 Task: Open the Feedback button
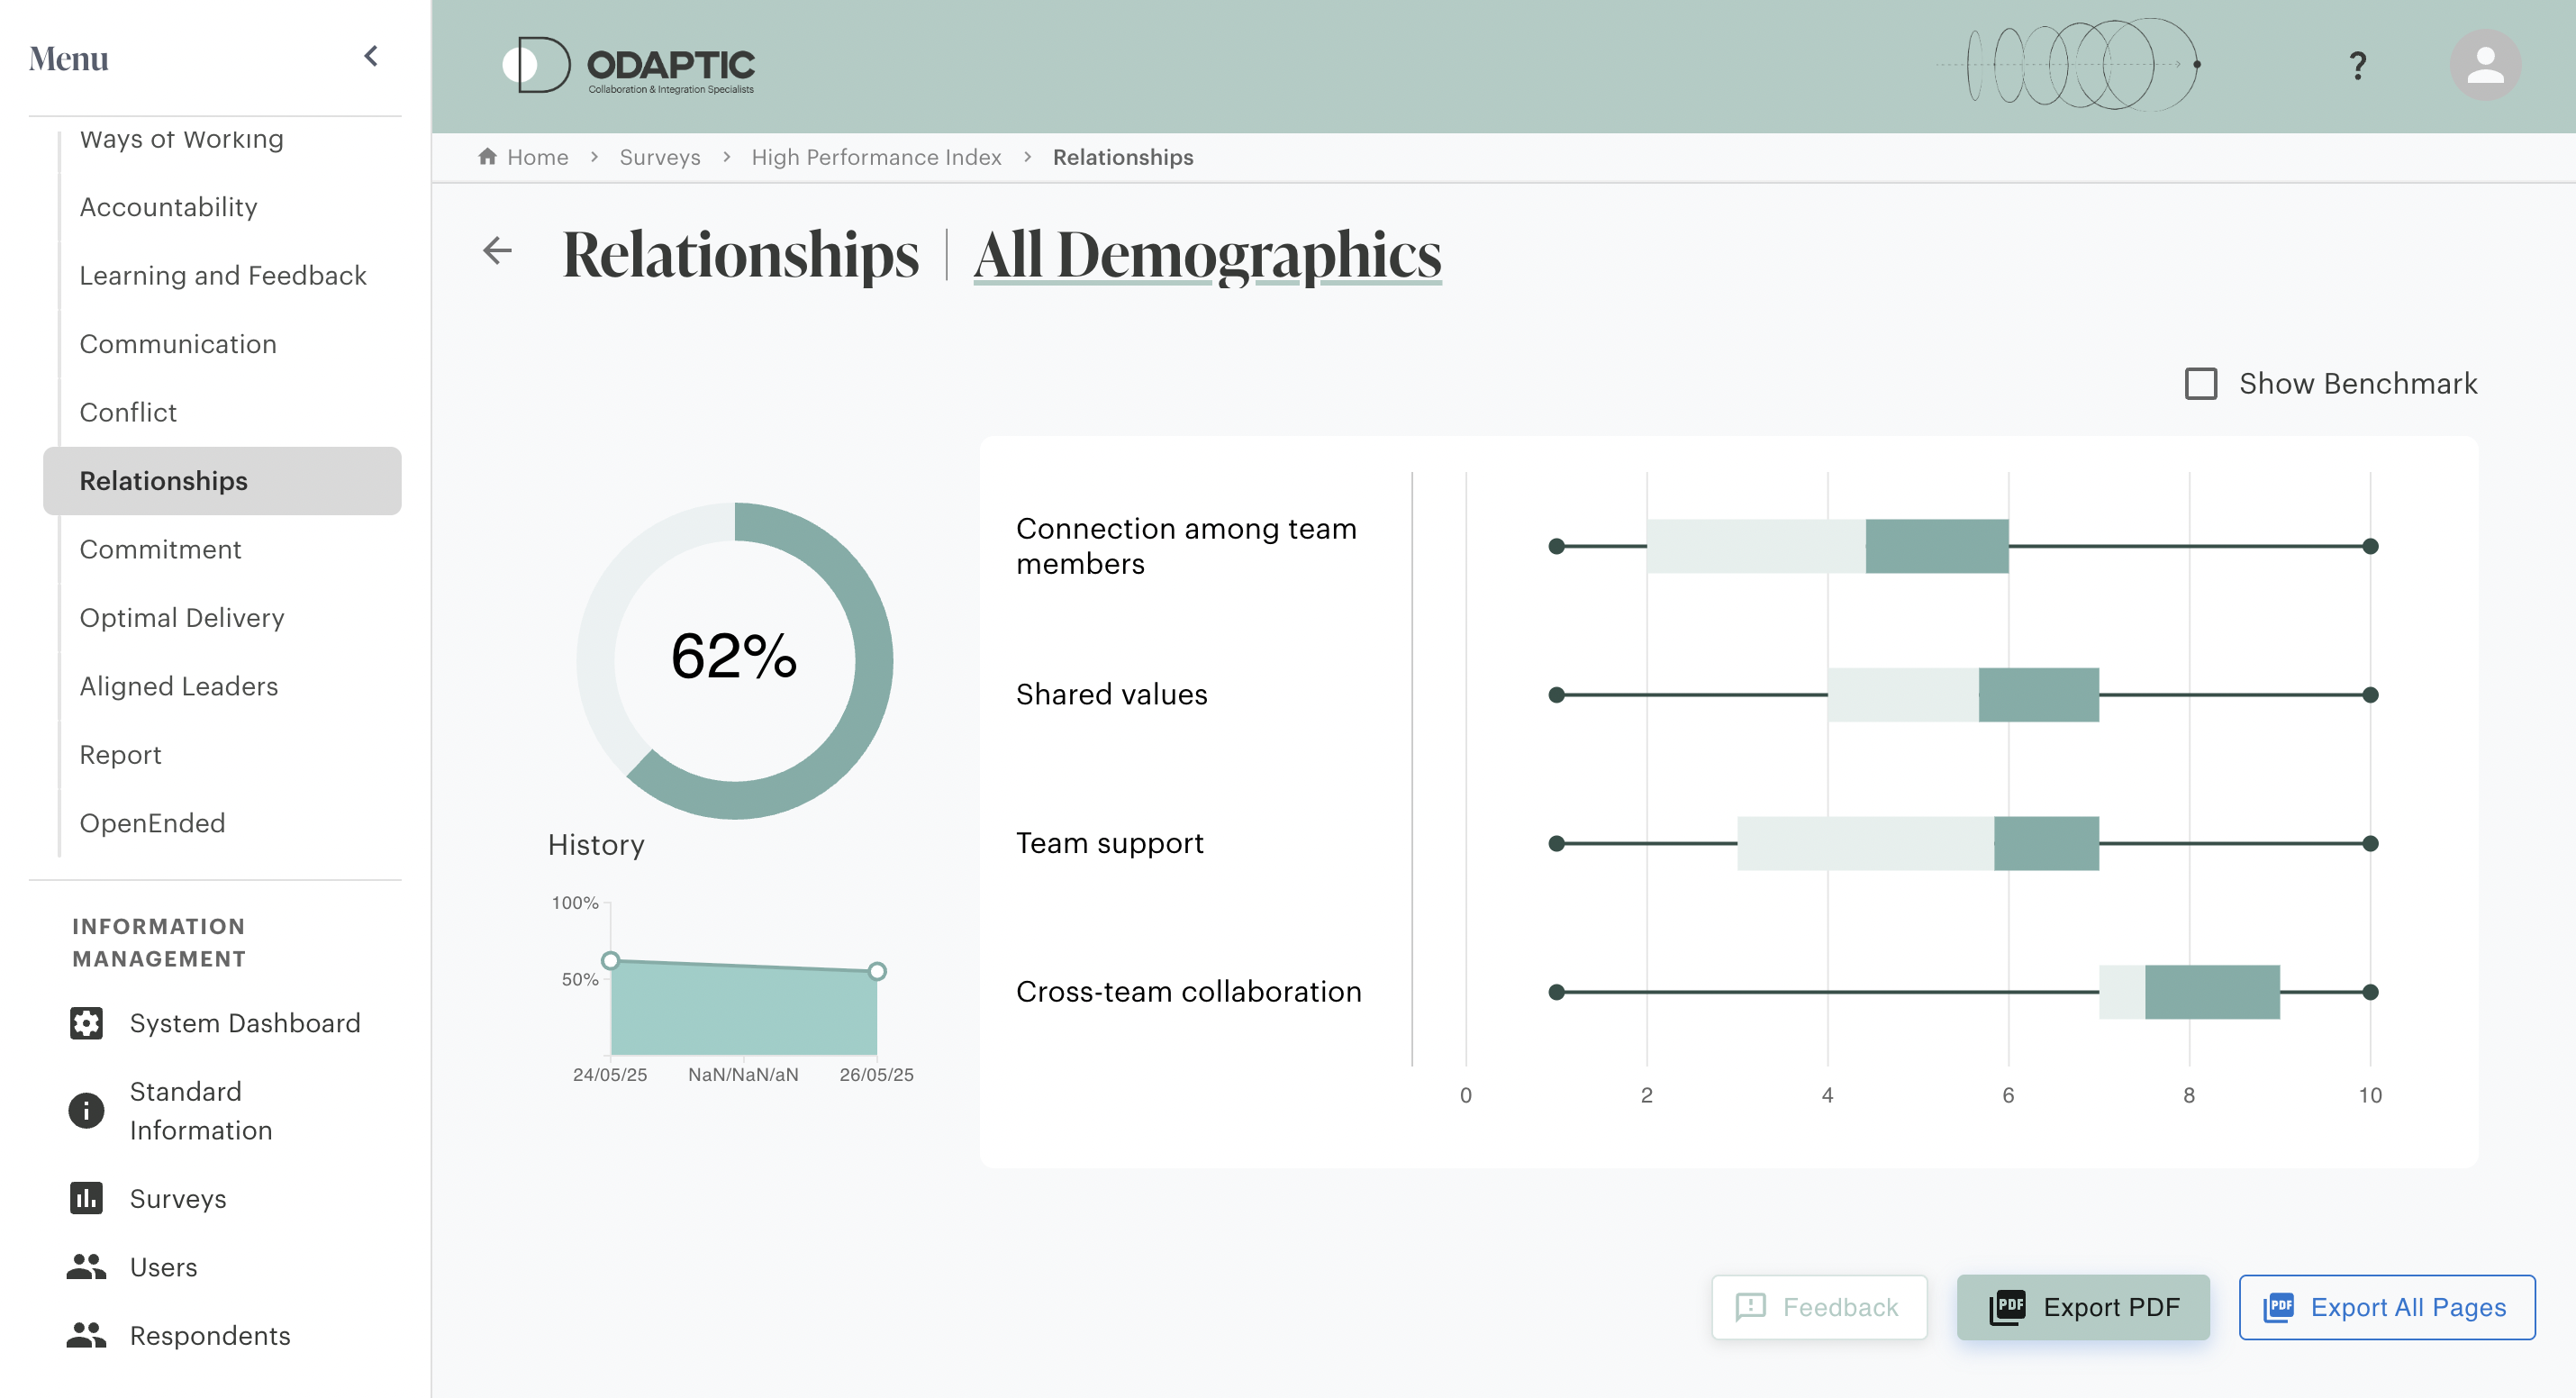(x=1819, y=1307)
